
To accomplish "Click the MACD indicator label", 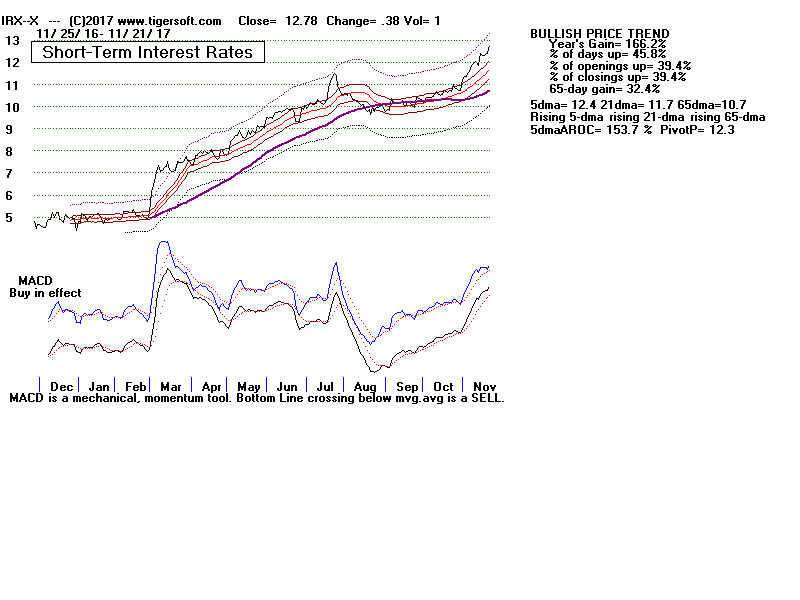I will [x=34, y=280].
